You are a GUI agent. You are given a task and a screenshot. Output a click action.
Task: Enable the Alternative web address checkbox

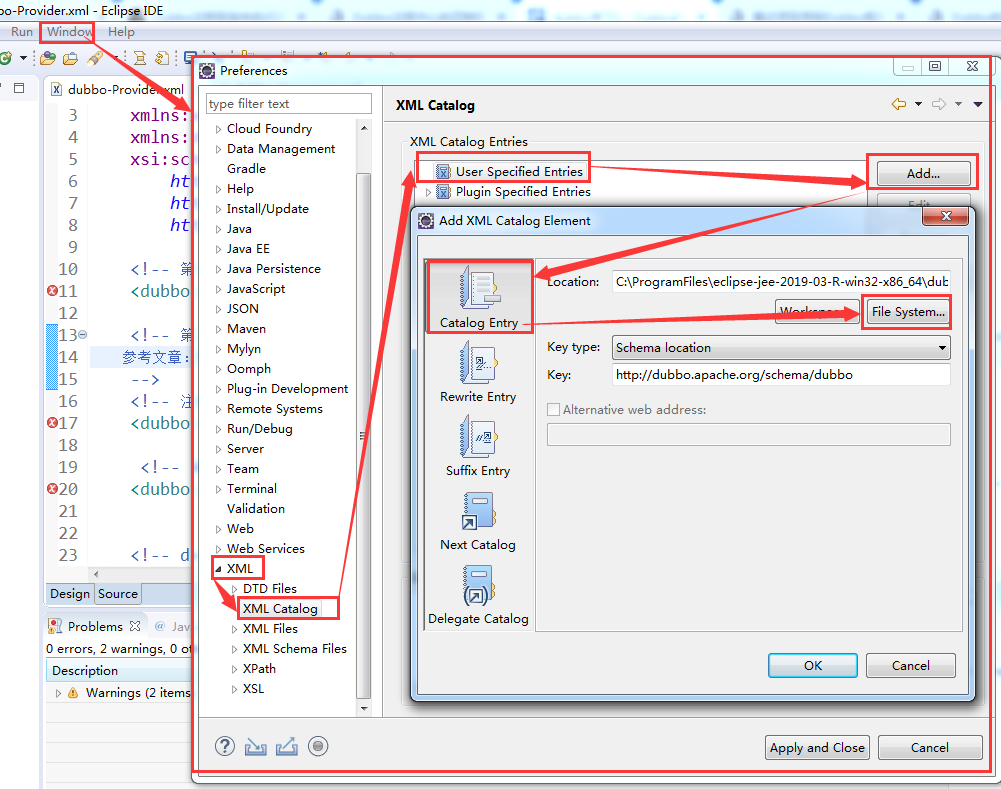pyautogui.click(x=554, y=409)
